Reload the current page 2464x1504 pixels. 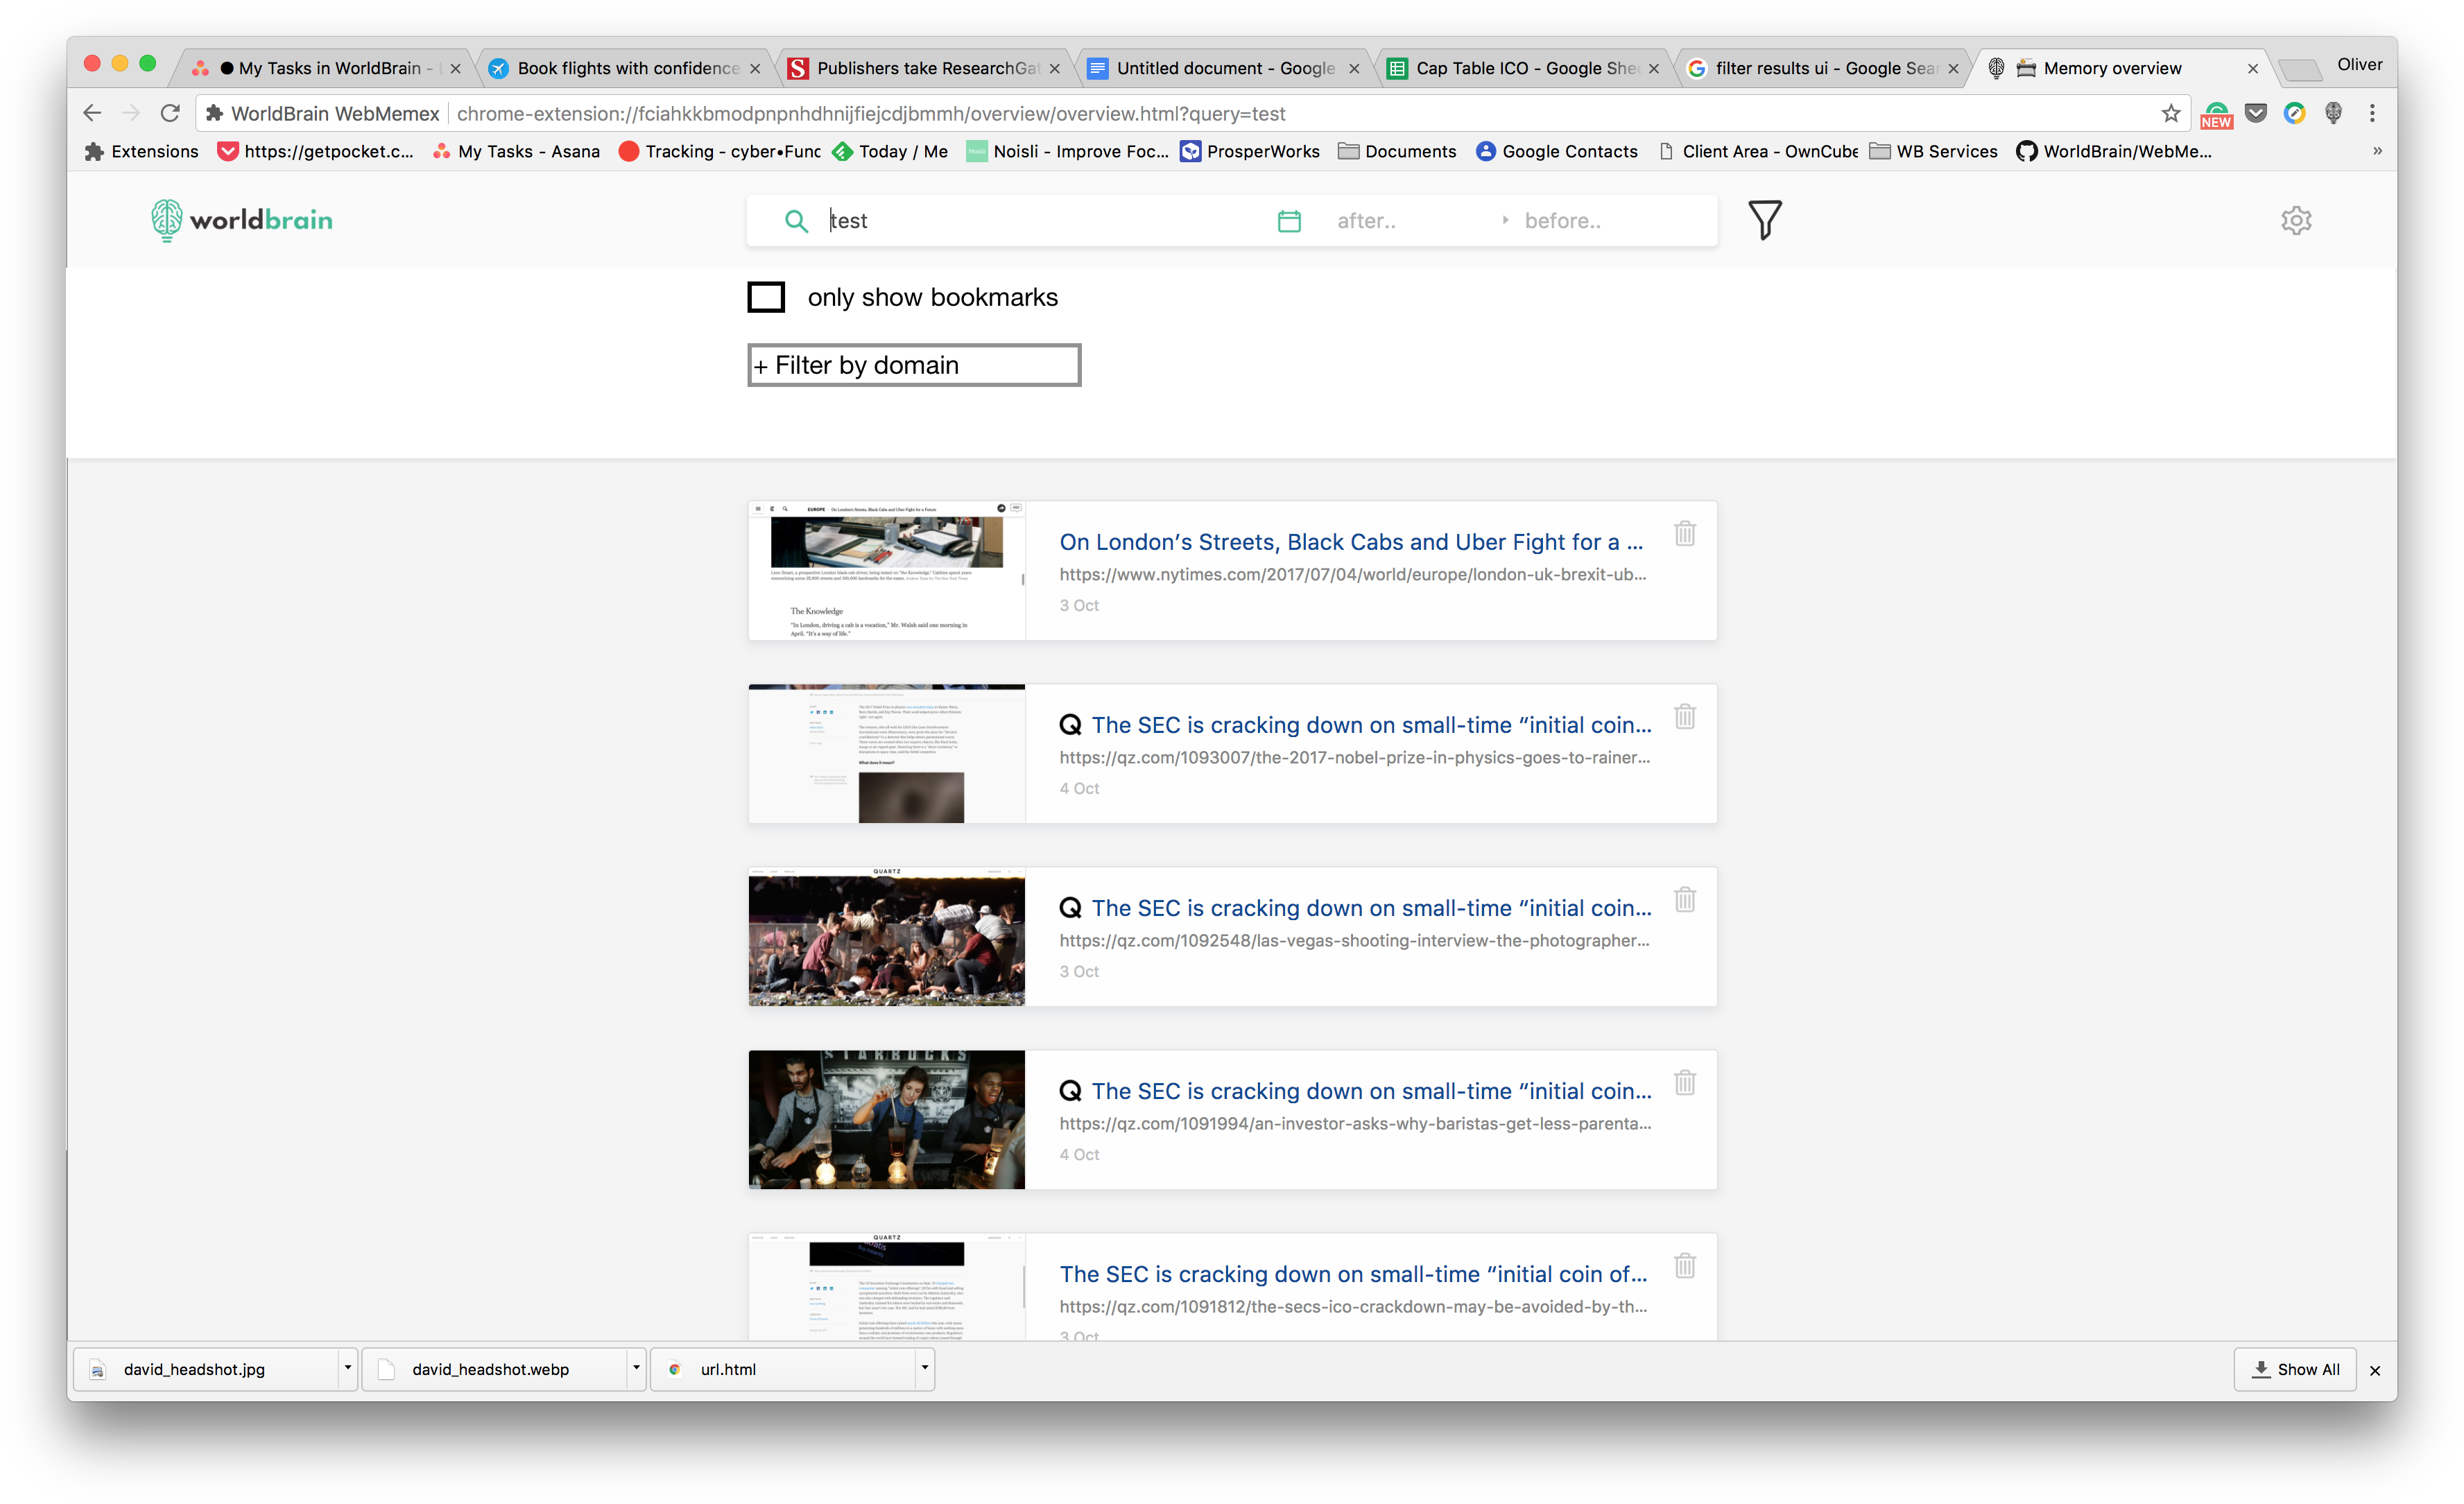170,113
